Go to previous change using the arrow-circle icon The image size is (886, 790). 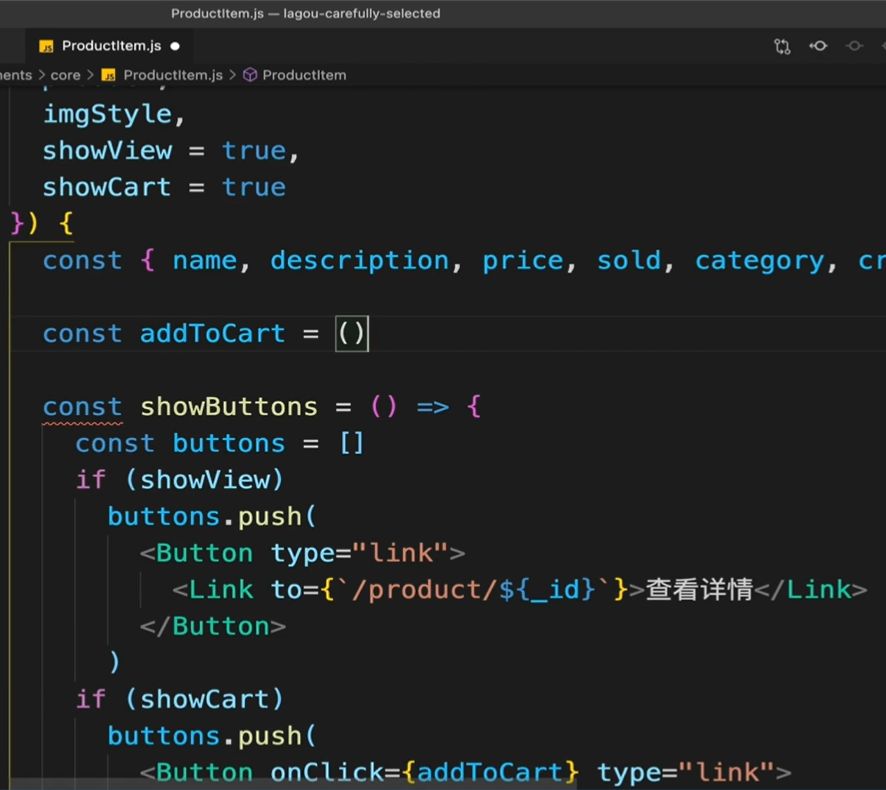coord(818,46)
